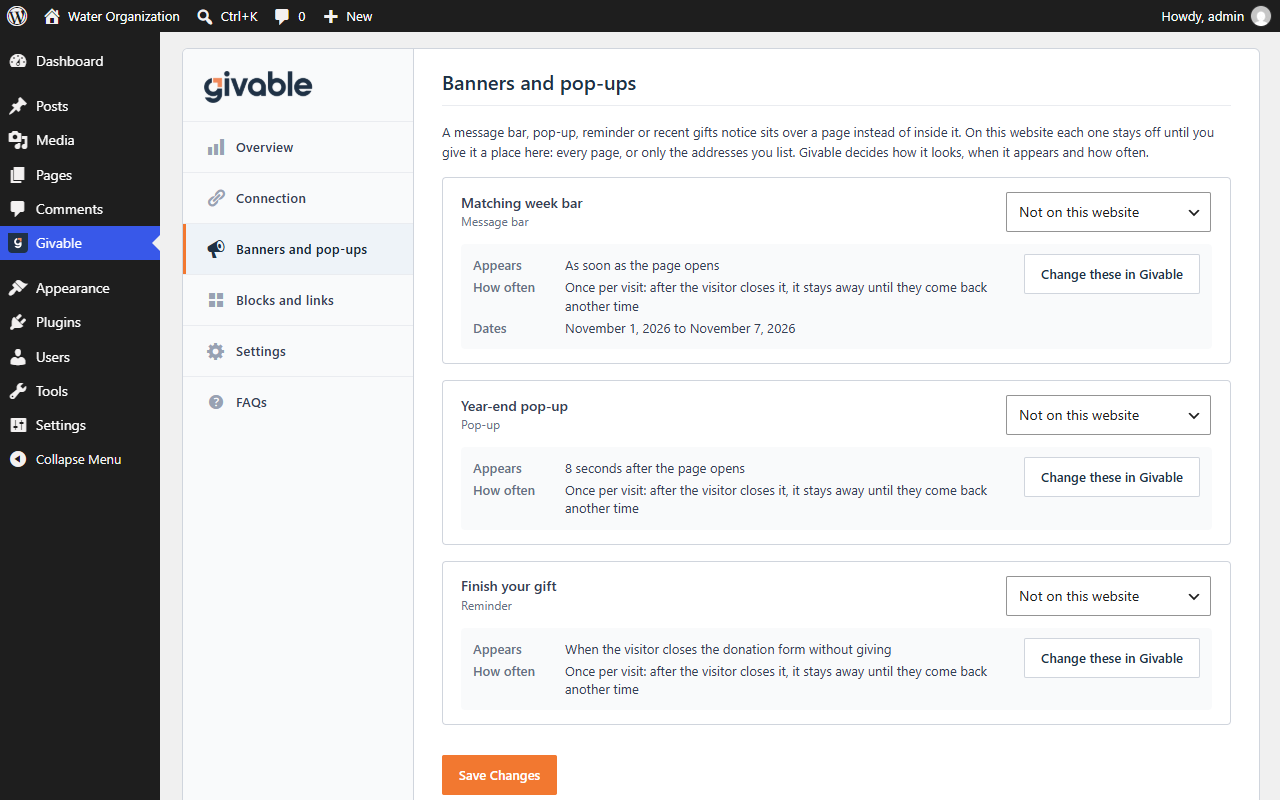This screenshot has width=1280, height=800.
Task: Click the Overview bar chart icon
Action: click(216, 147)
